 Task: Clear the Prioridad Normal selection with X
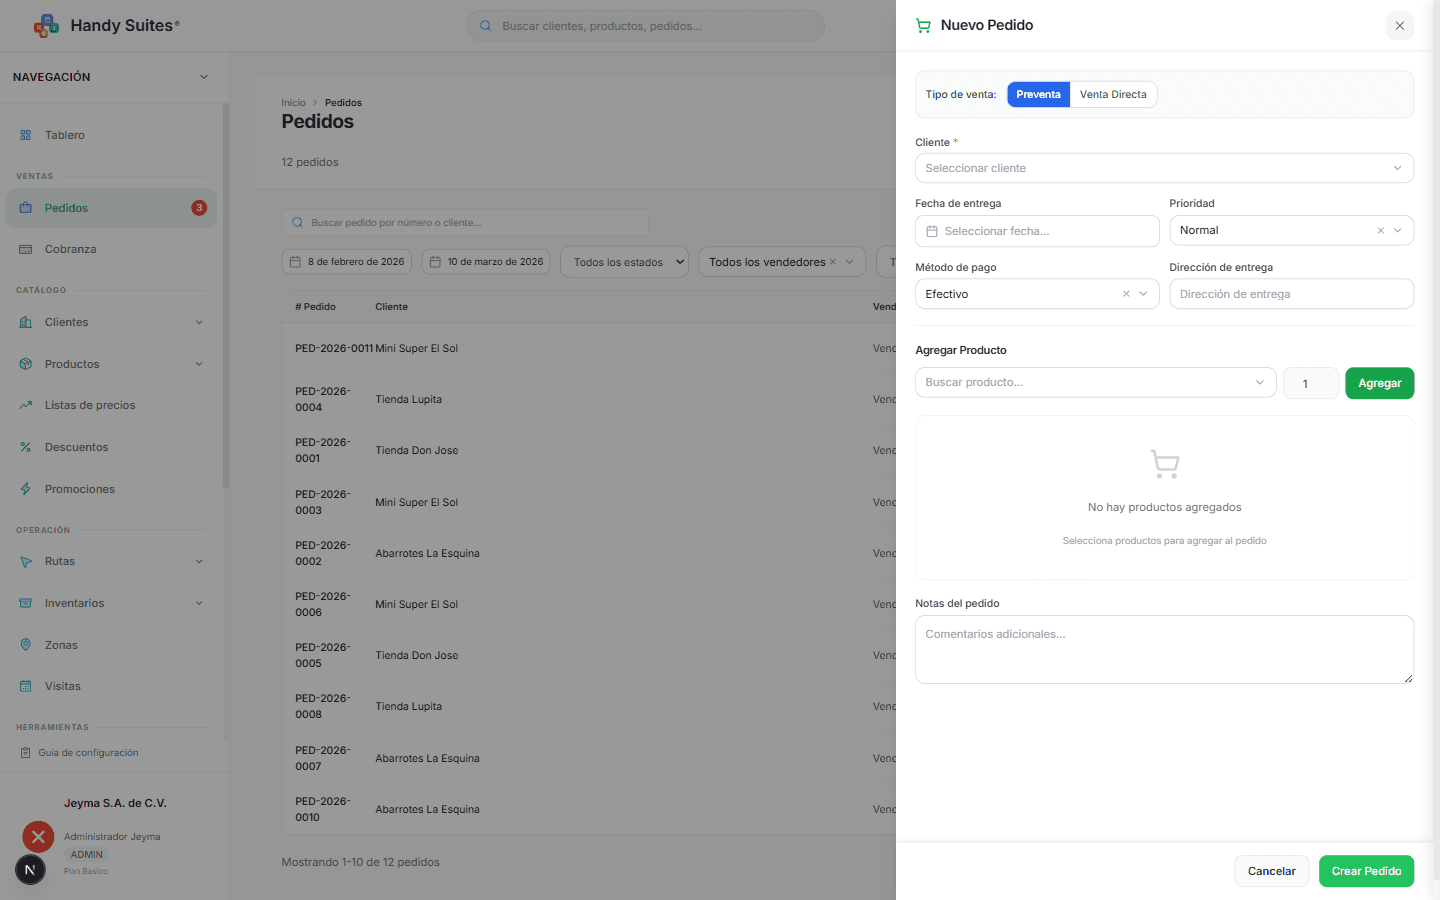tap(1380, 231)
